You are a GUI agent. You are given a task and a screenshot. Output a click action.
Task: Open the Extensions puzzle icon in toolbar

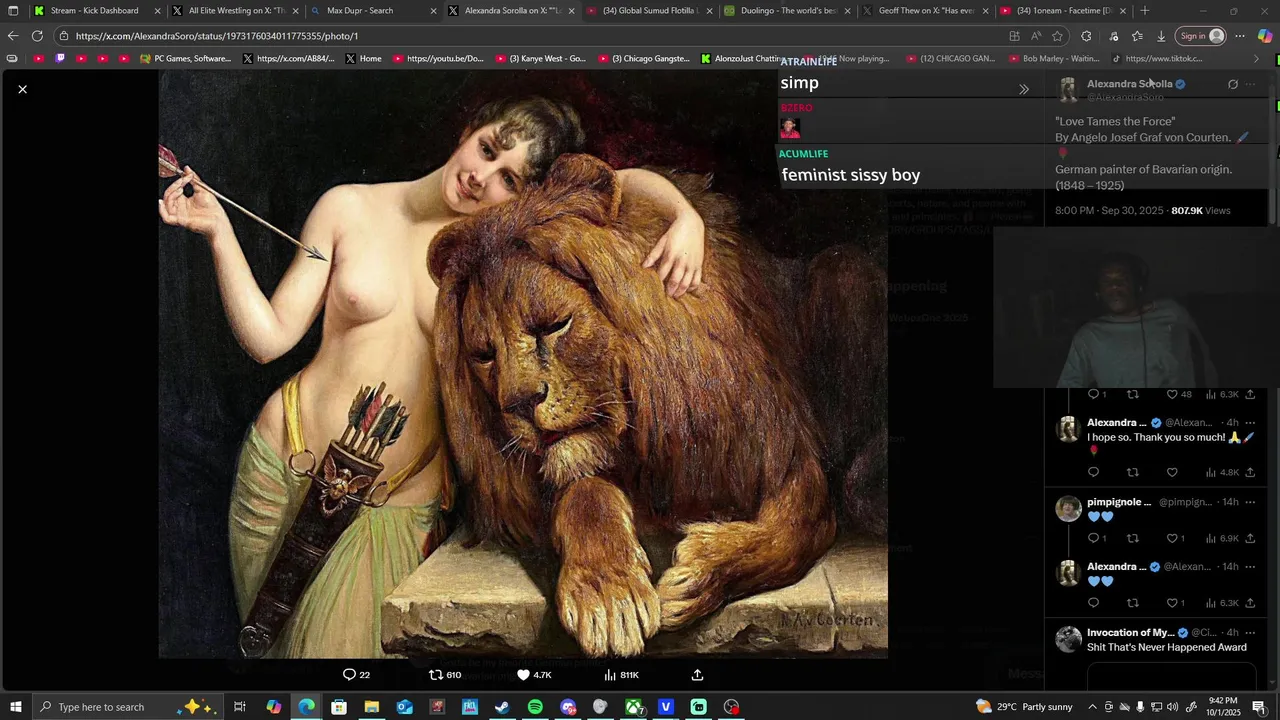pyautogui.click(x=1086, y=36)
